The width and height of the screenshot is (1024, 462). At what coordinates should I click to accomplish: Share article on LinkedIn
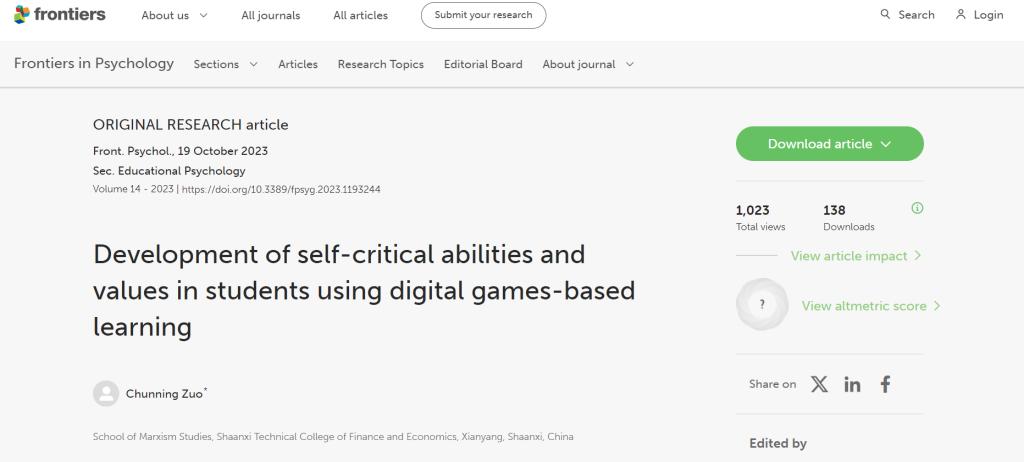[x=852, y=384]
